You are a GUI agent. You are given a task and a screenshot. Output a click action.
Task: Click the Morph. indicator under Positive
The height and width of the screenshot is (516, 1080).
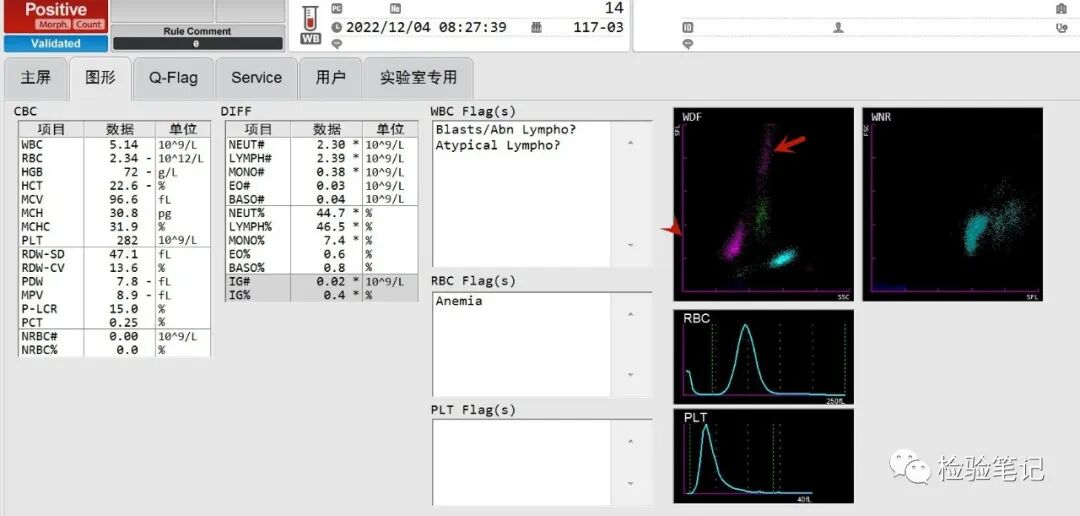(54, 24)
